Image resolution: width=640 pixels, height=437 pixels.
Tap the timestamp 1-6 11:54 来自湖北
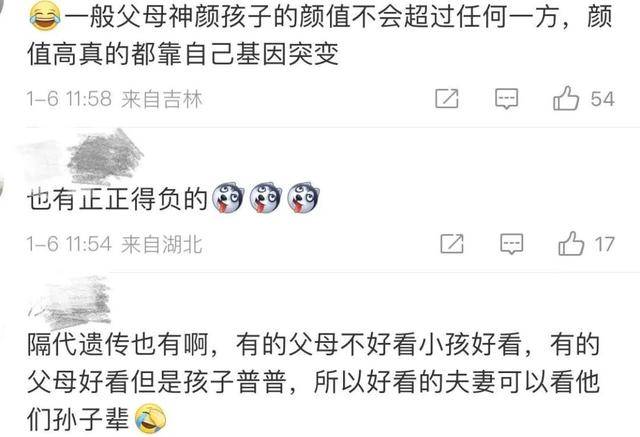point(115,244)
